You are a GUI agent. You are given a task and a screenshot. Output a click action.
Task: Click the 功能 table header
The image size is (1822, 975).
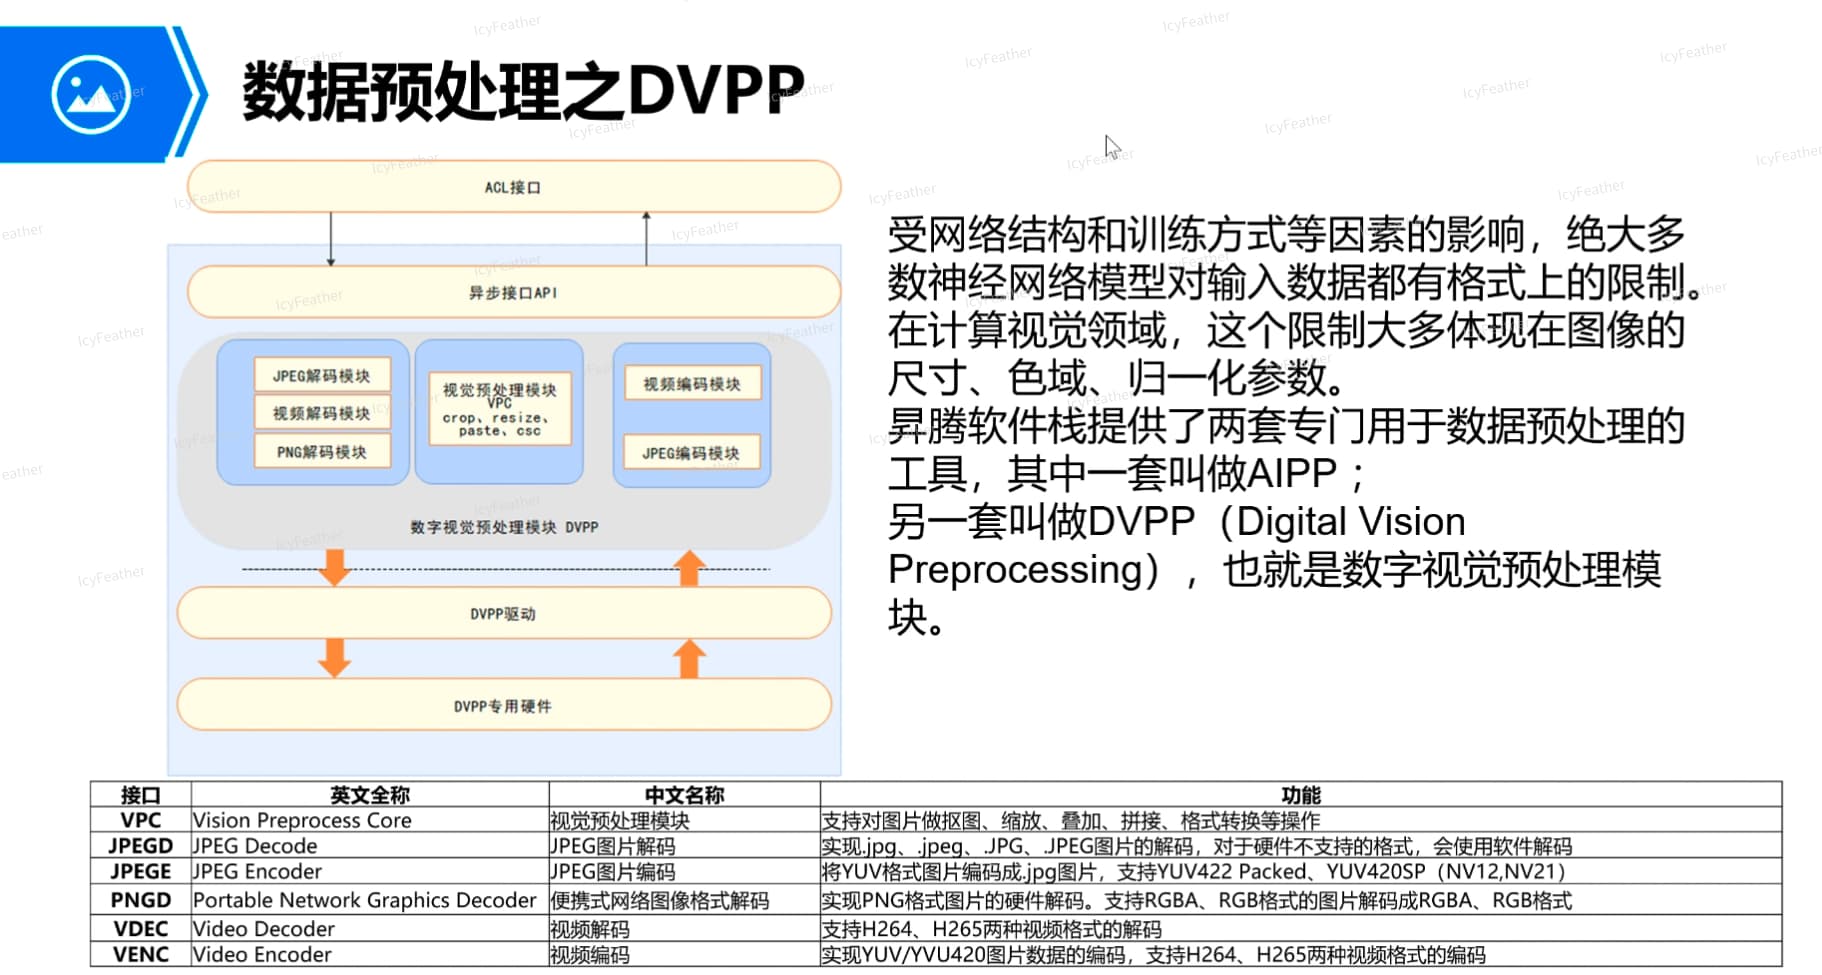click(1301, 795)
